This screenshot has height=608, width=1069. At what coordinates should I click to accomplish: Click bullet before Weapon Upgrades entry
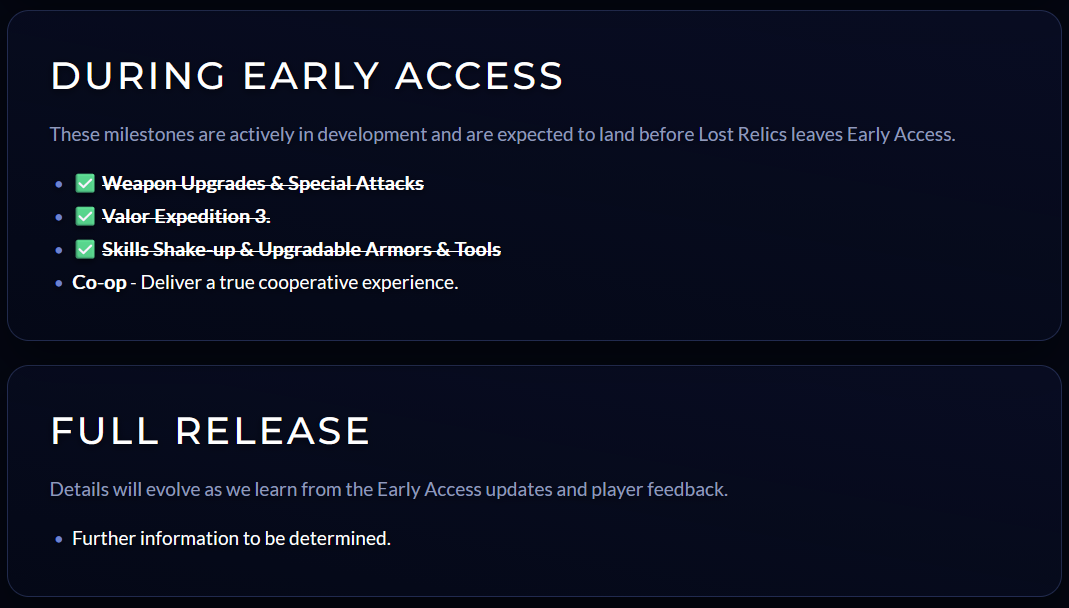(x=59, y=184)
